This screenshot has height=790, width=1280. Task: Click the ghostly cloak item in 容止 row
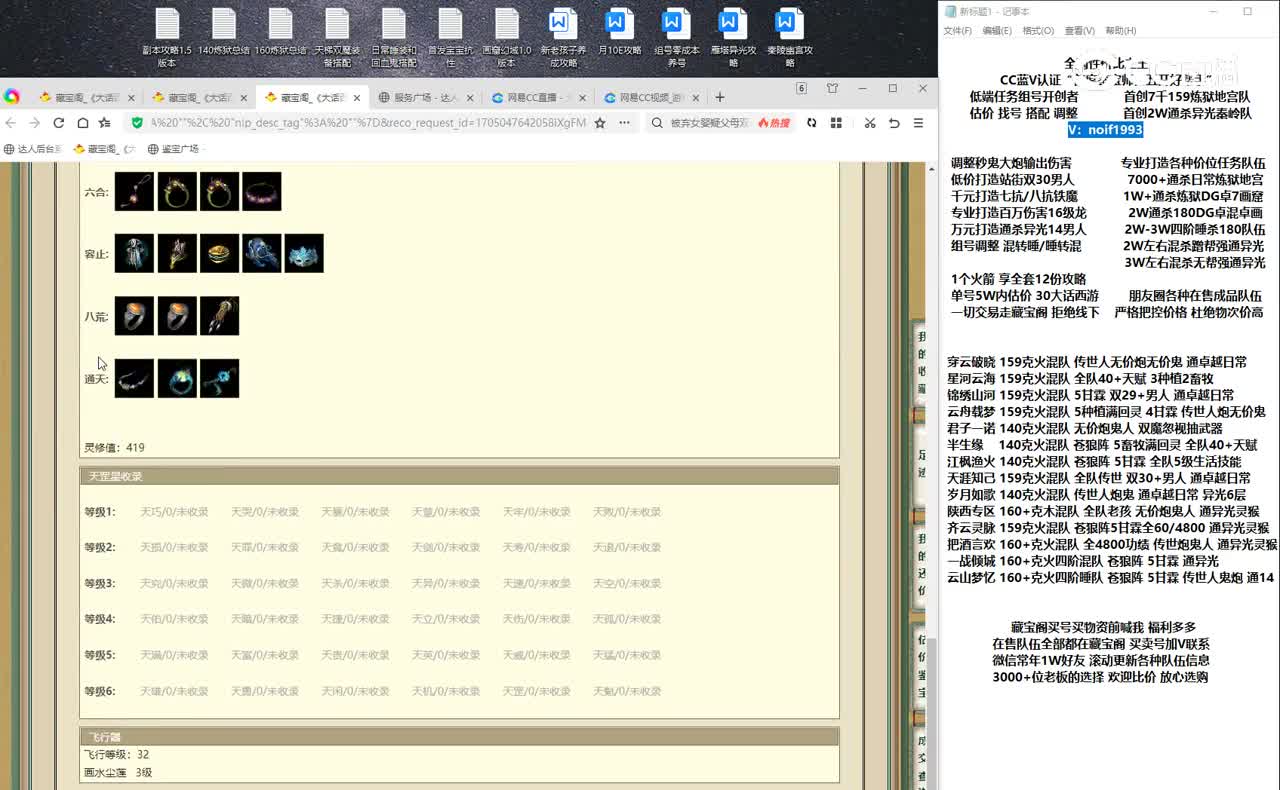click(x=134, y=254)
